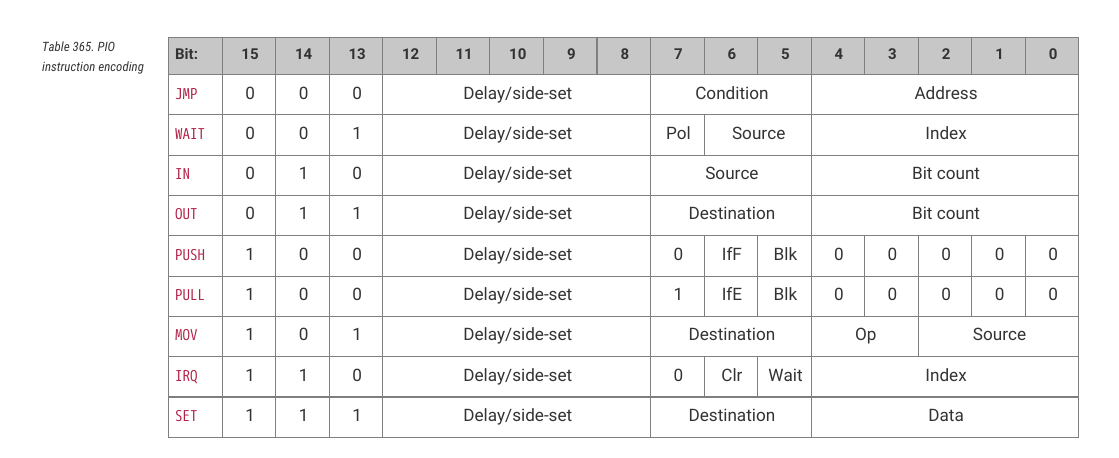The height and width of the screenshot is (458, 1119).
Task: Select the PULL instruction label
Action: pyautogui.click(x=190, y=295)
